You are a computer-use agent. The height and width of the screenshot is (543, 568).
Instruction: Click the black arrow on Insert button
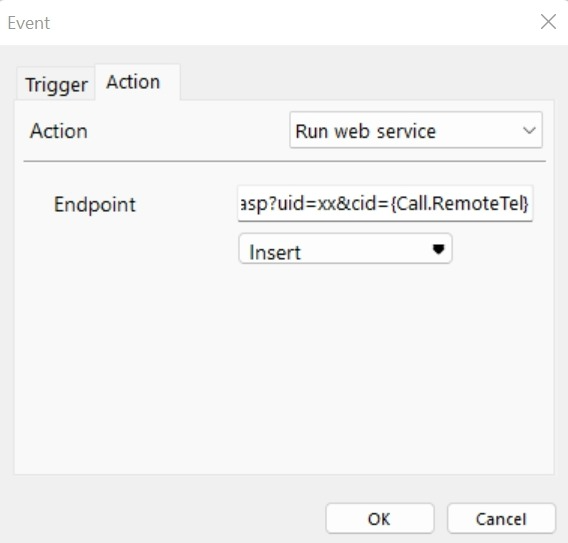(x=438, y=249)
